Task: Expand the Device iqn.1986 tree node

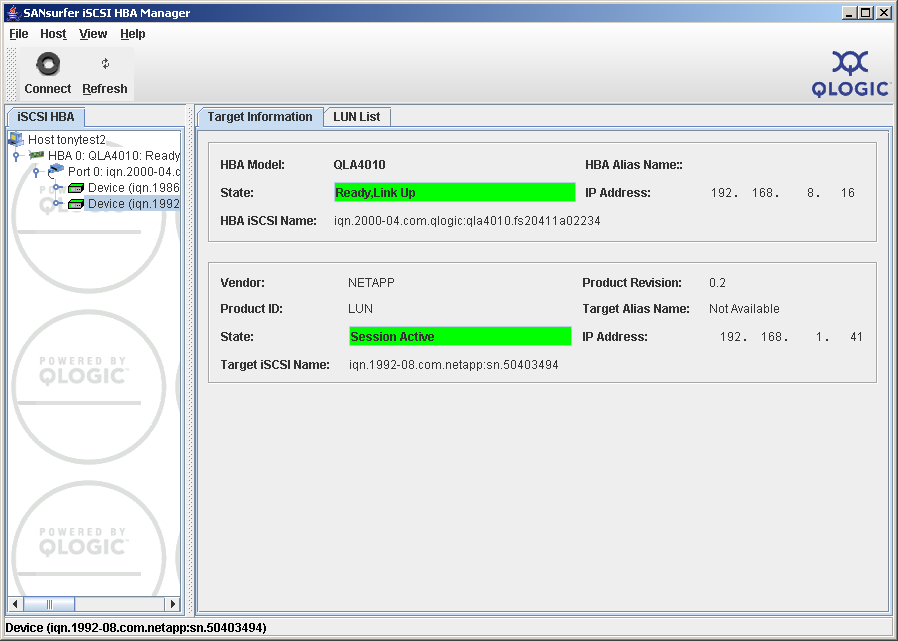Action: coord(57,188)
